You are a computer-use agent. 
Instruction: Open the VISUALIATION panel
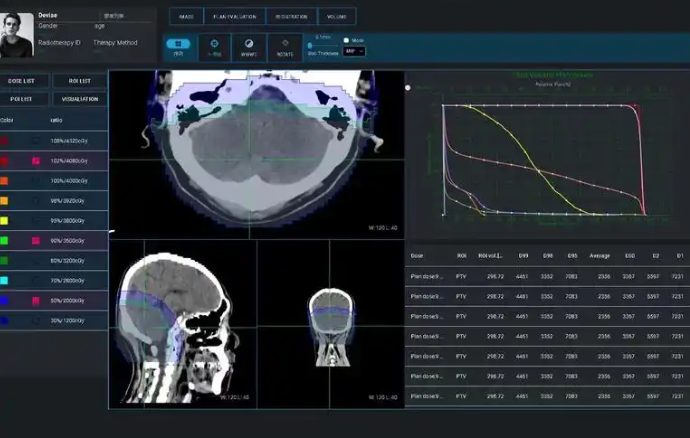[x=80, y=99]
